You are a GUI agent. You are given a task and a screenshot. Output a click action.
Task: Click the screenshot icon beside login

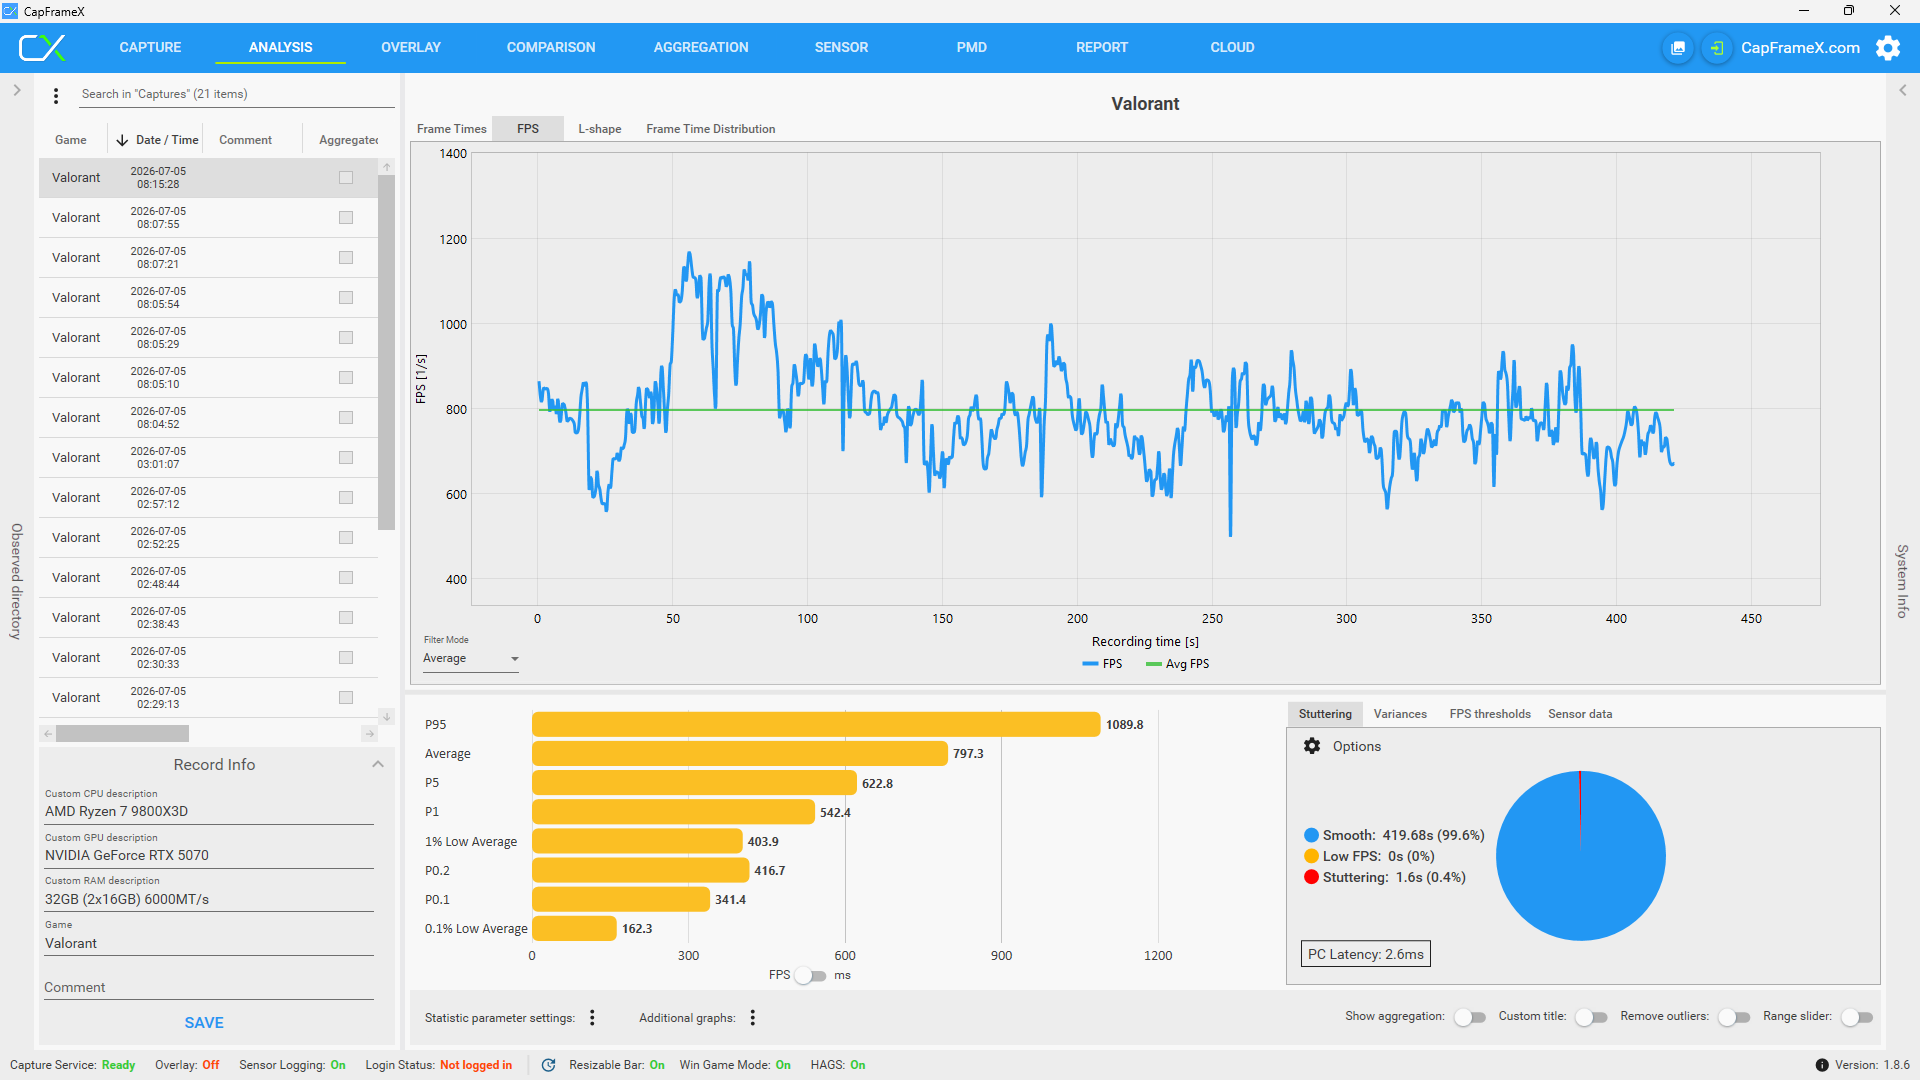pos(1678,48)
